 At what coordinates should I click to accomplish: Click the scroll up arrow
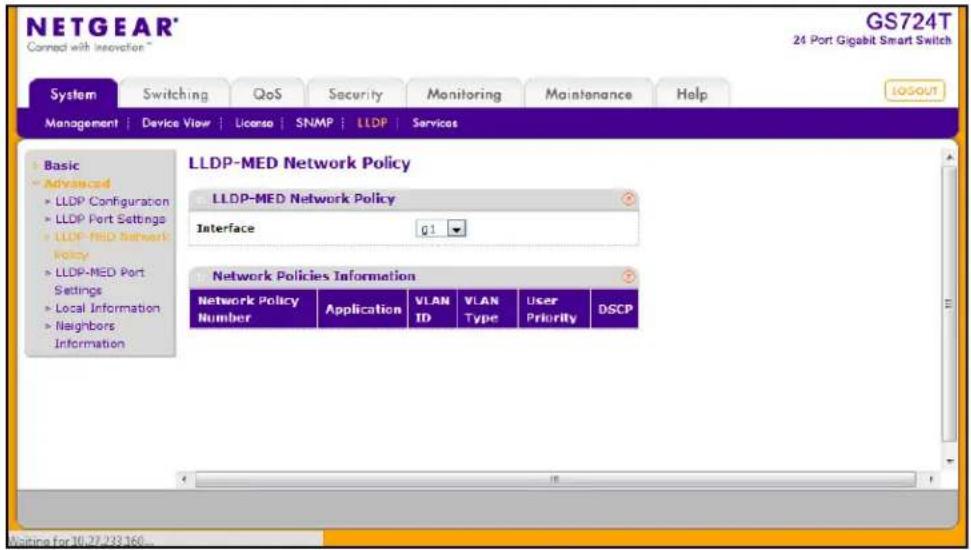coord(950,157)
